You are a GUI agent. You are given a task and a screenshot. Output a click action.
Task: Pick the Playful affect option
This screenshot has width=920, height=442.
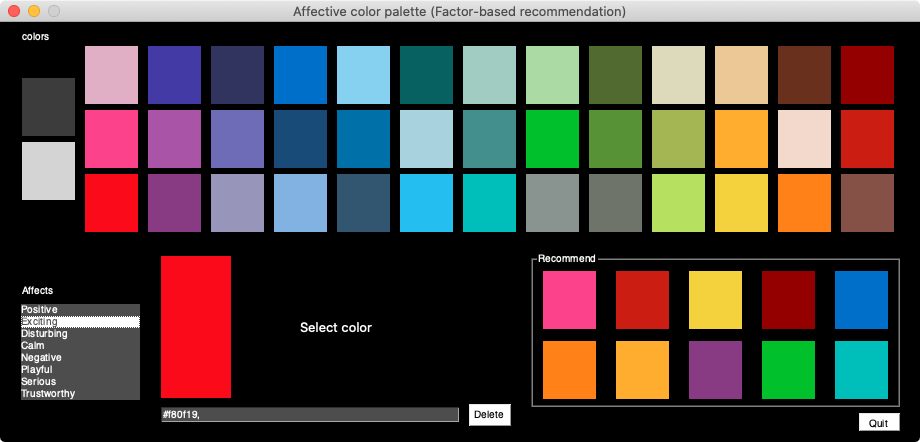(x=38, y=370)
